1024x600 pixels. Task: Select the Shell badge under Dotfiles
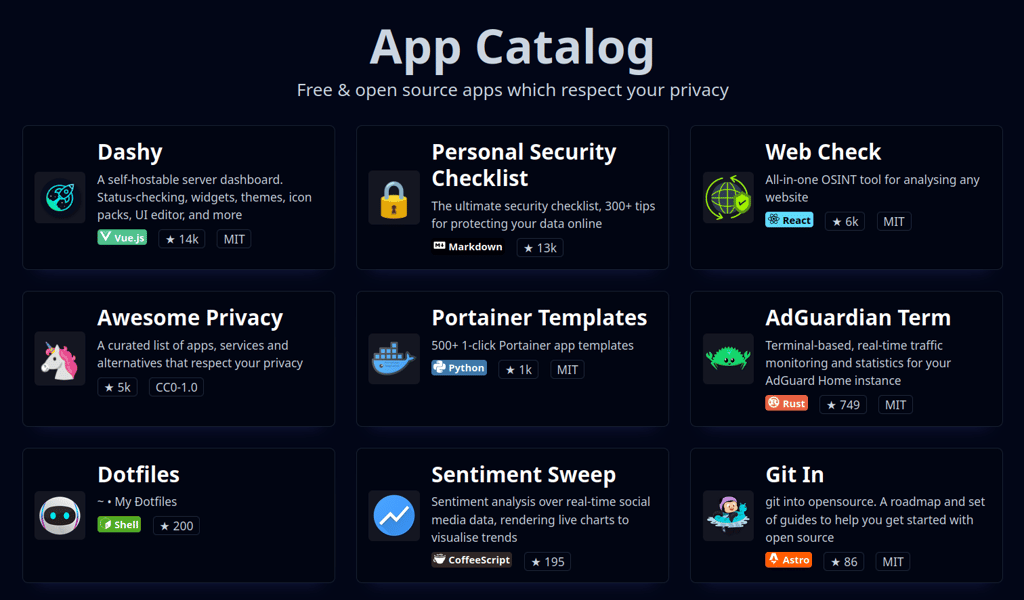[x=119, y=524]
